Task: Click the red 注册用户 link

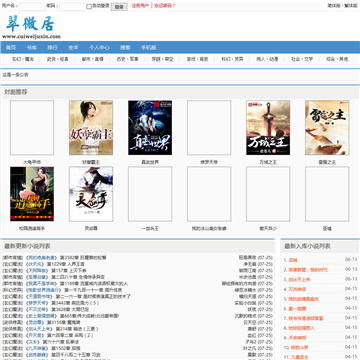Action: point(140,6)
